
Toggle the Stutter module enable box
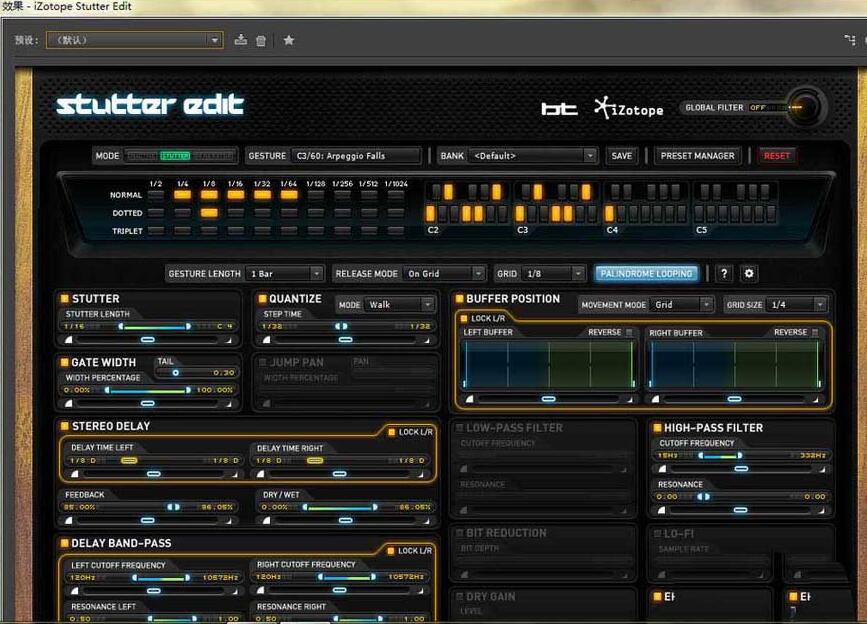65,298
